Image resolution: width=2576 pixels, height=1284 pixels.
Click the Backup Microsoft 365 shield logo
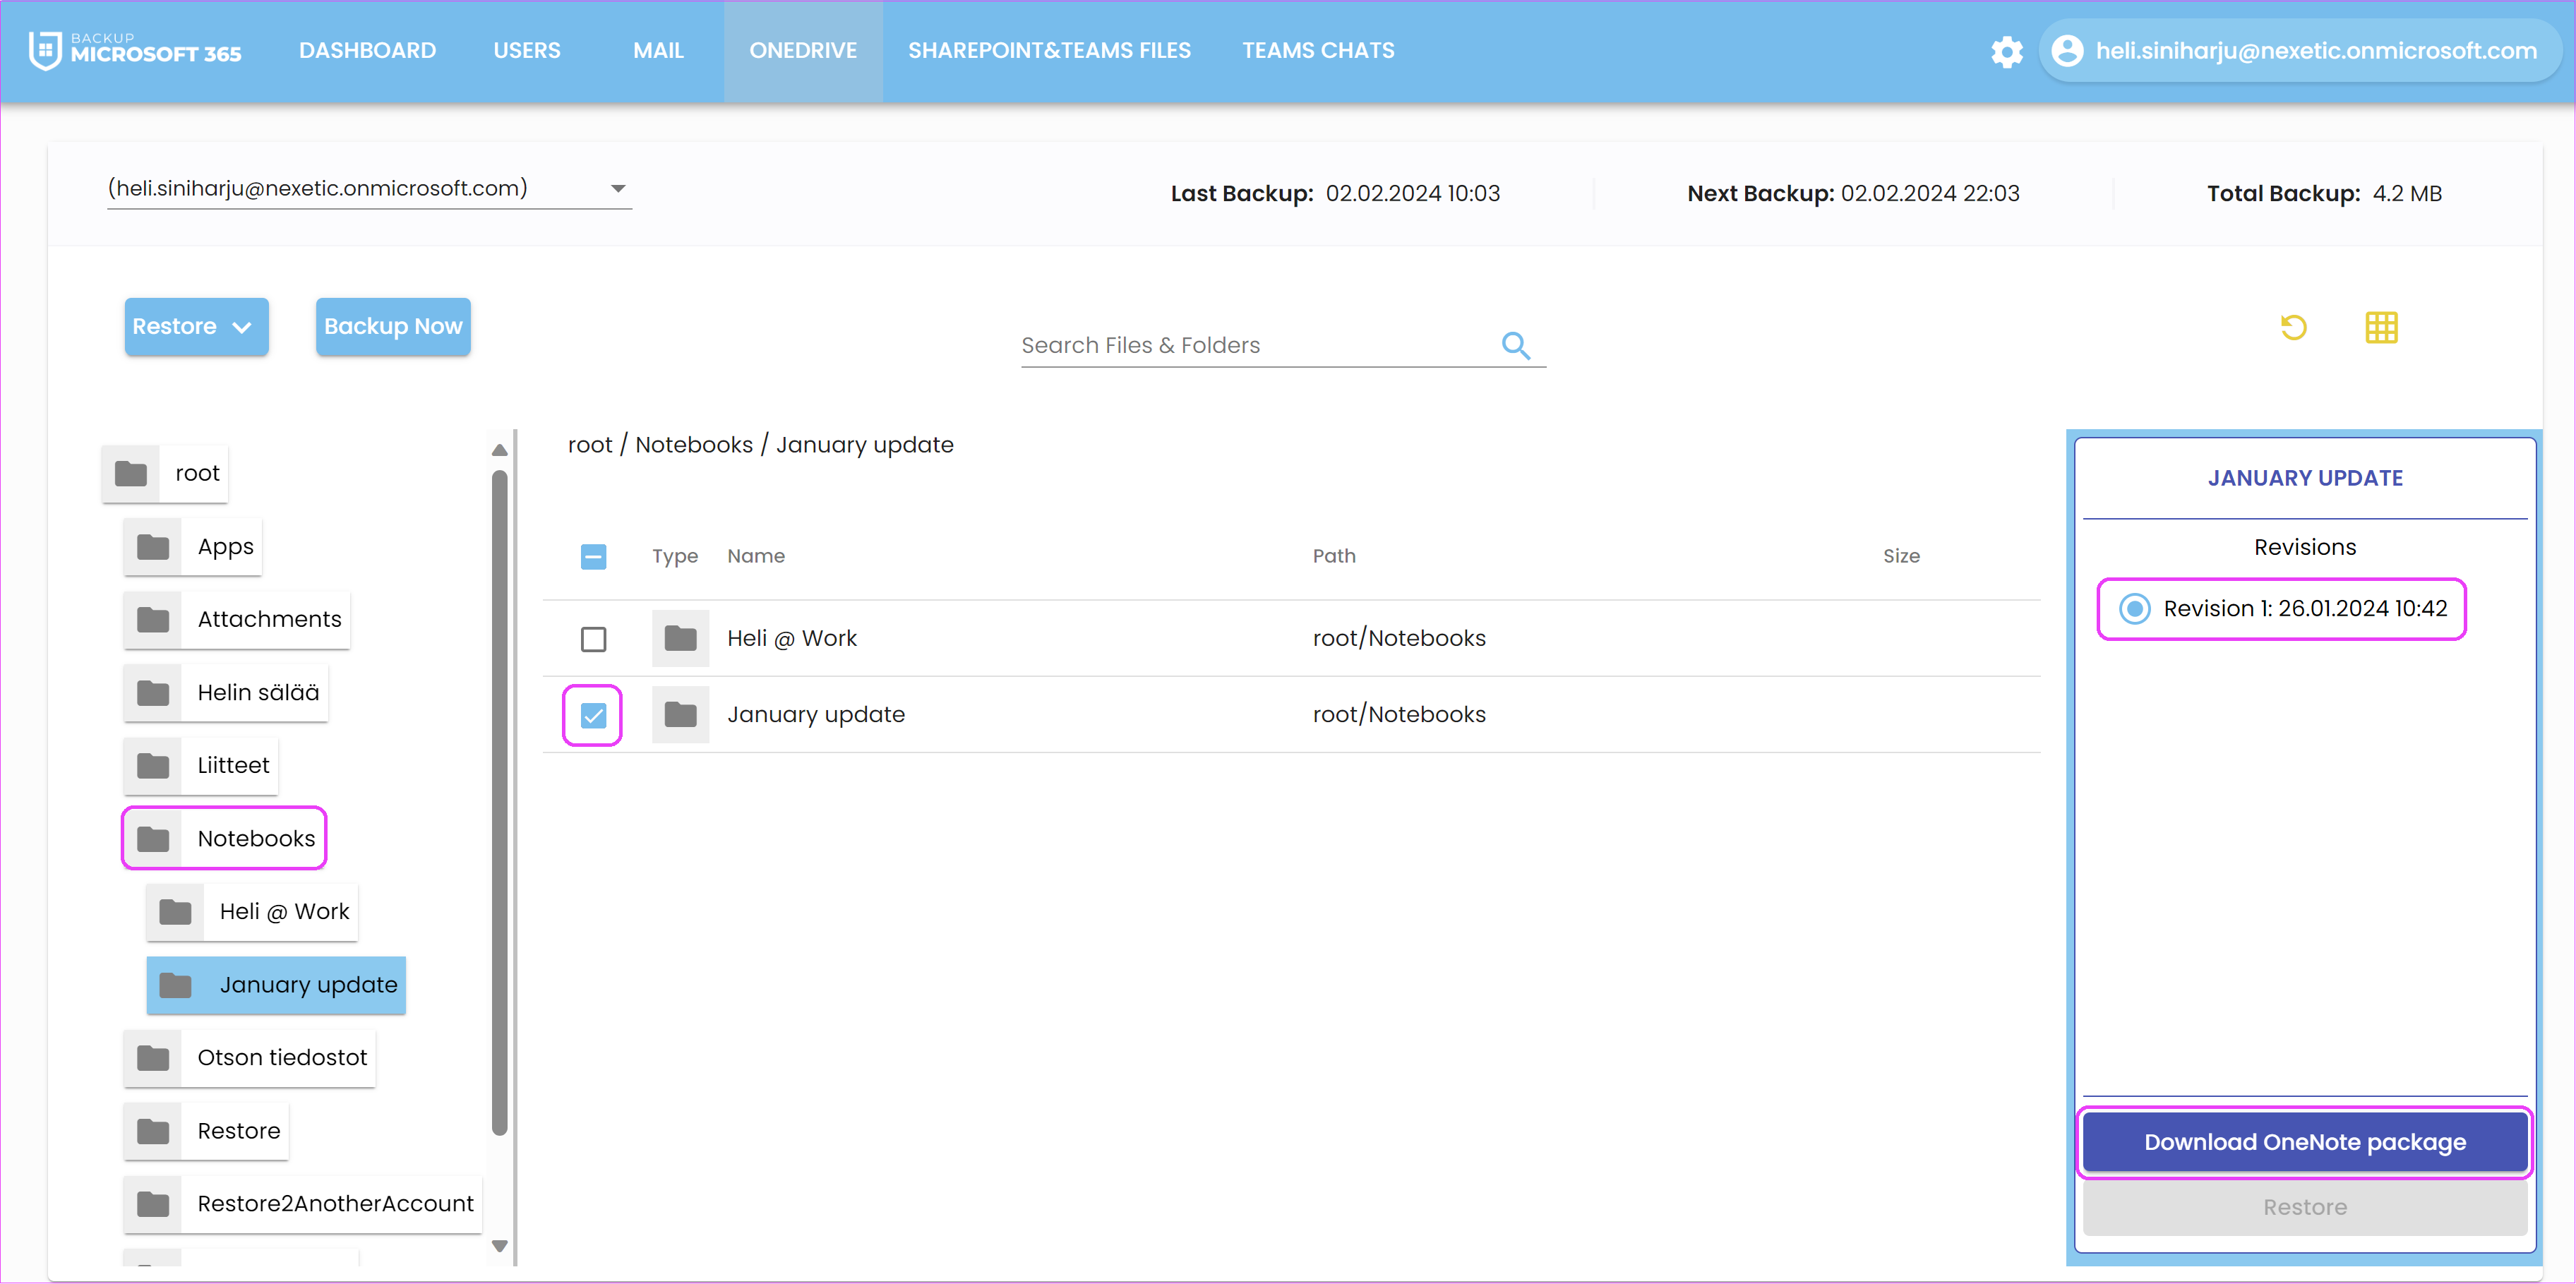pos(45,50)
